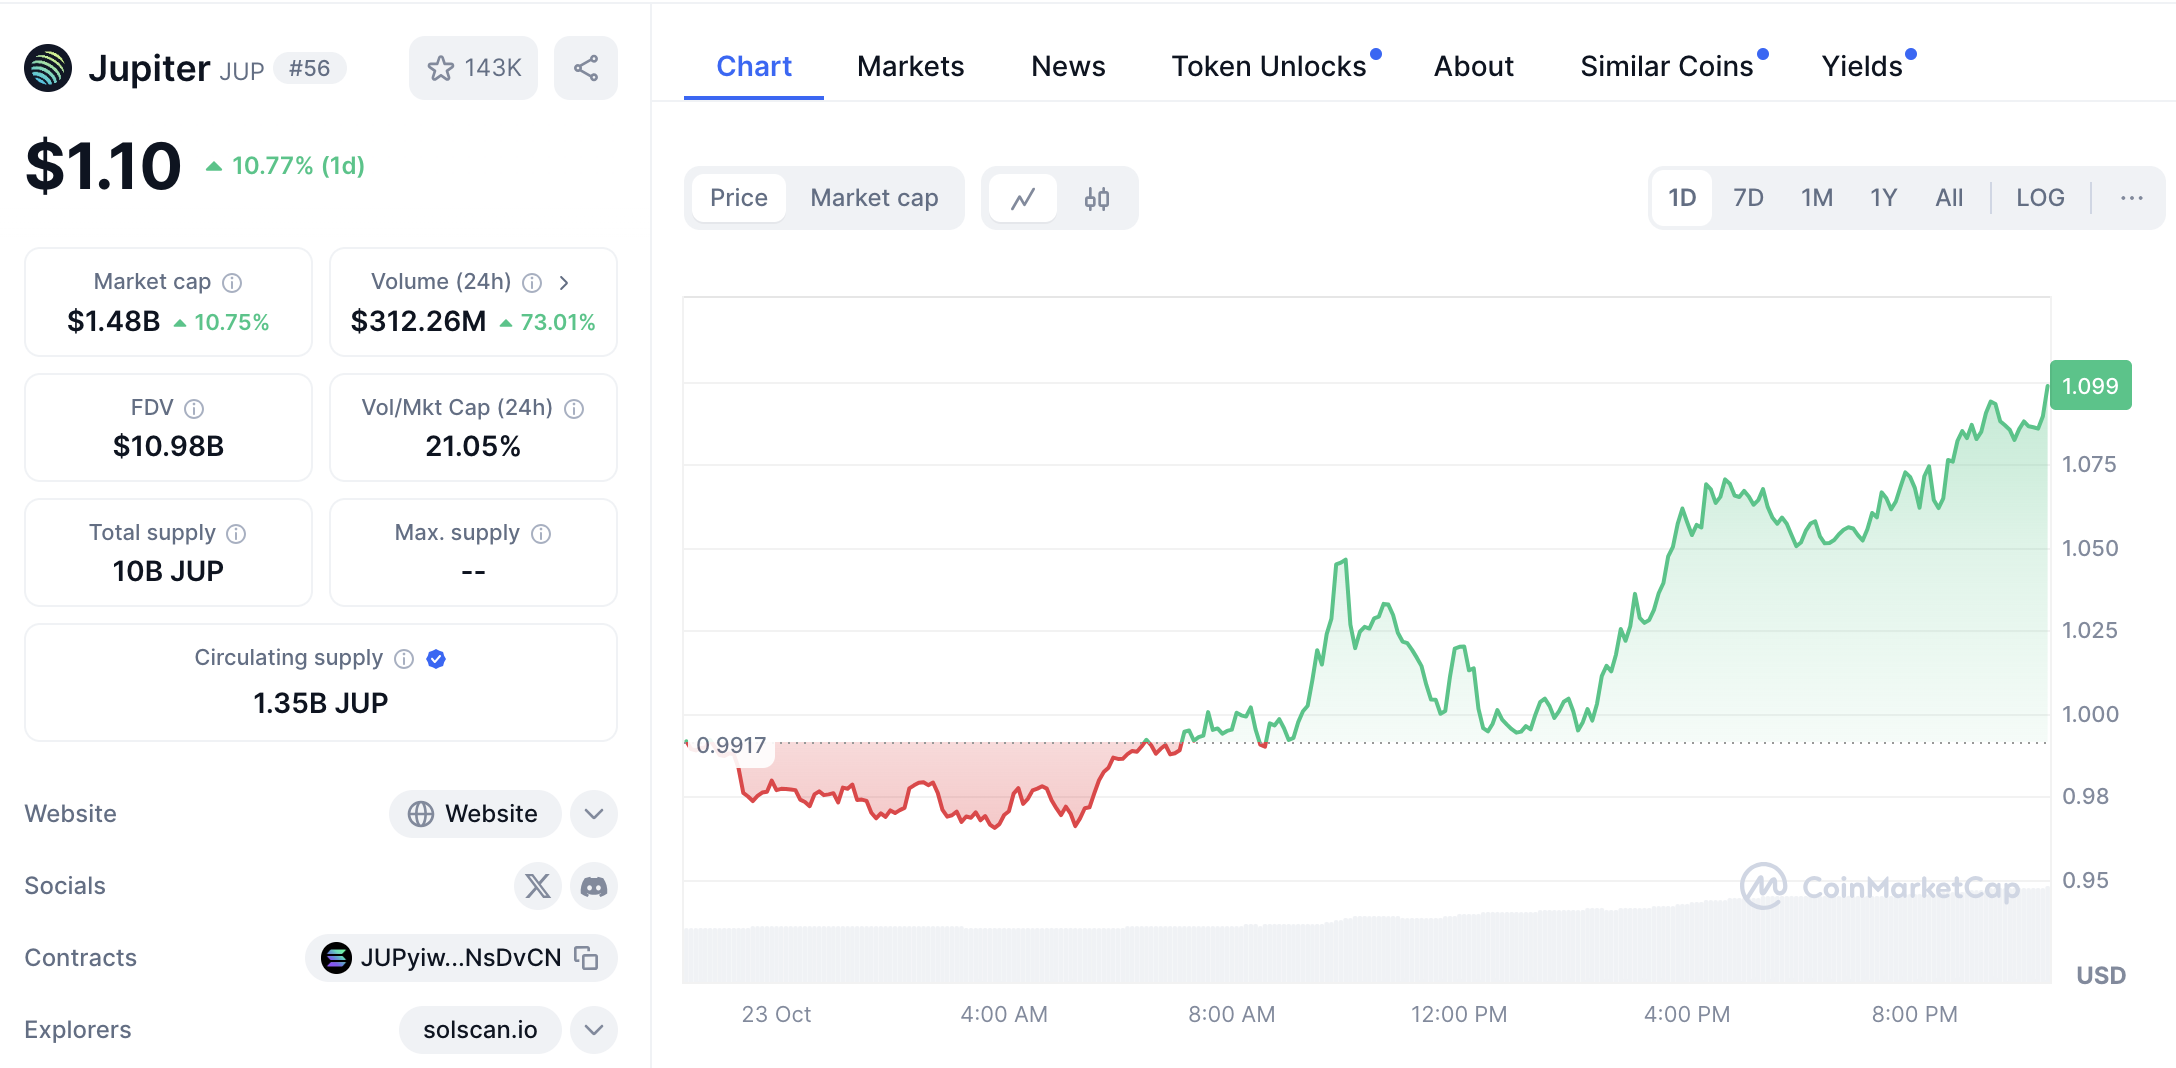The width and height of the screenshot is (2176, 1068).
Task: Visit the Jupiter Website link
Action: pos(475,814)
